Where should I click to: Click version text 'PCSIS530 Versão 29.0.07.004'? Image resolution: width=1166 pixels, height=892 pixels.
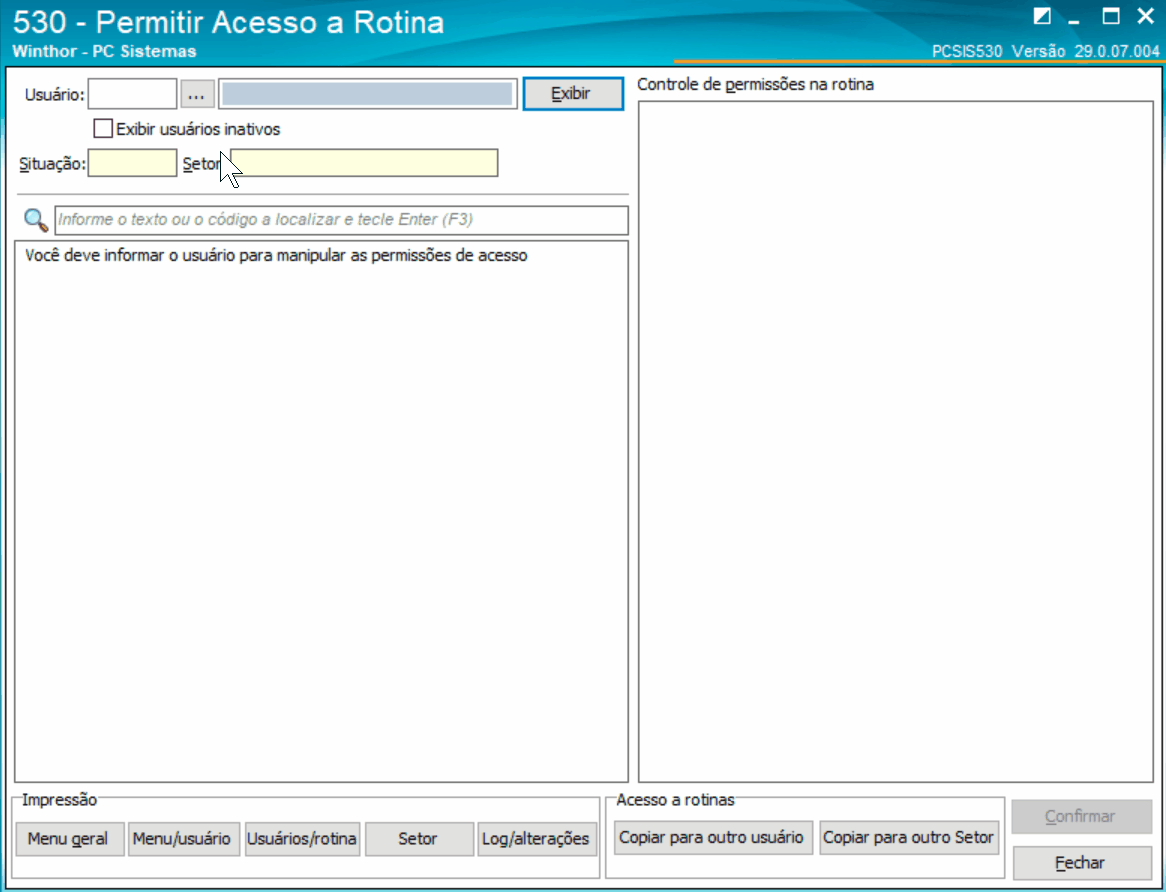point(1046,51)
